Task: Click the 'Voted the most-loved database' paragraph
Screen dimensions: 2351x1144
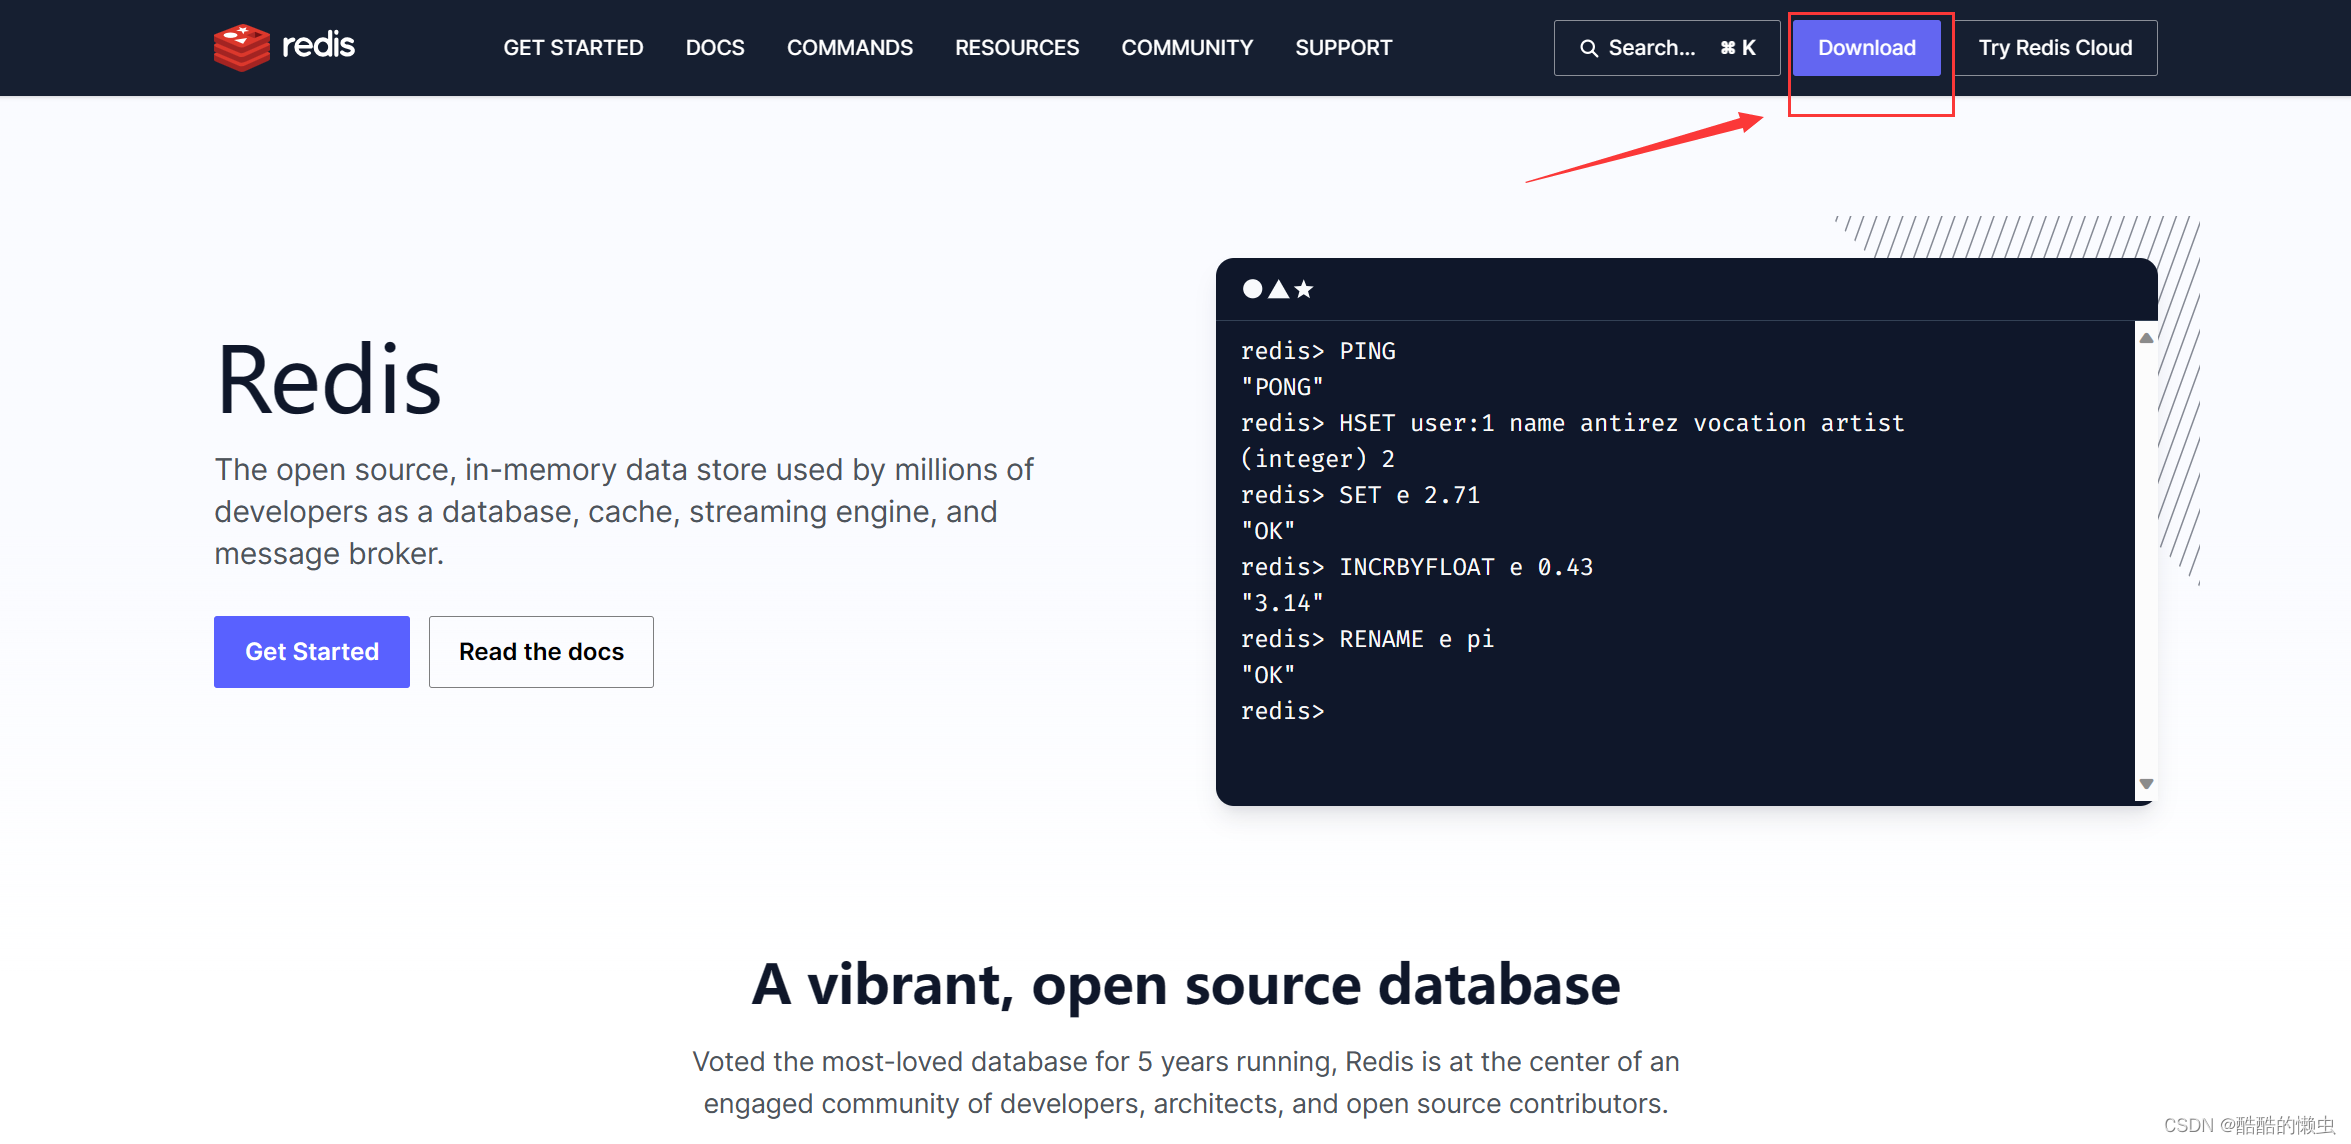Action: (1186, 1082)
